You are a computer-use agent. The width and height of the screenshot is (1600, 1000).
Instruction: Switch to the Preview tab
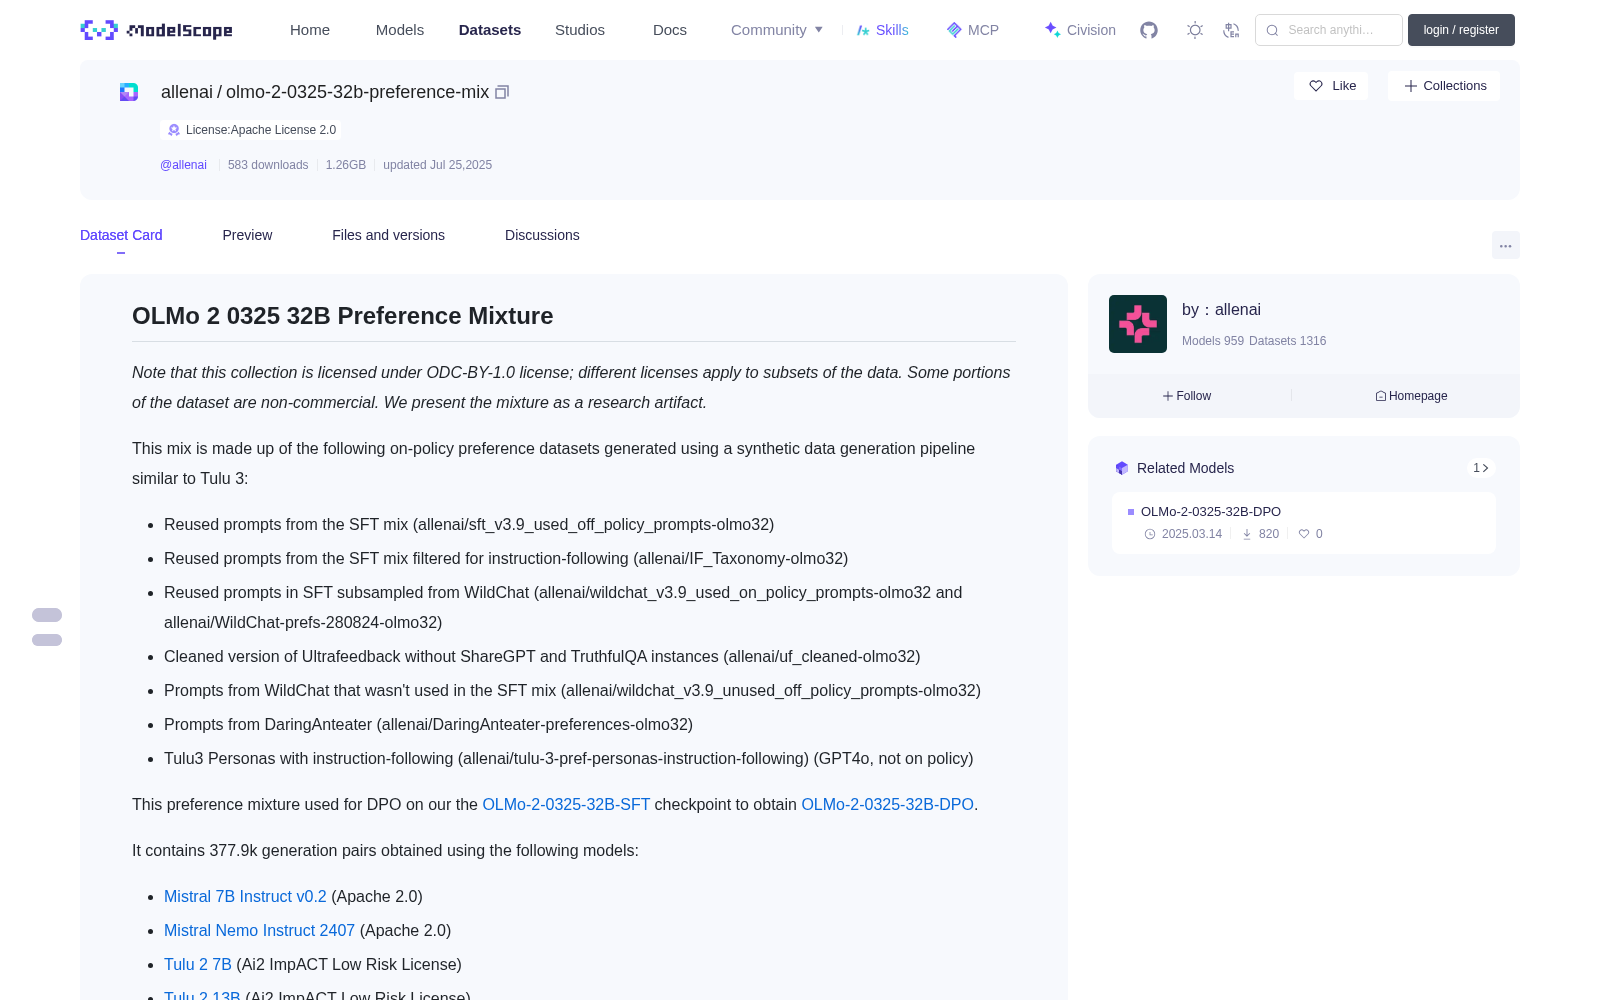pyautogui.click(x=247, y=235)
